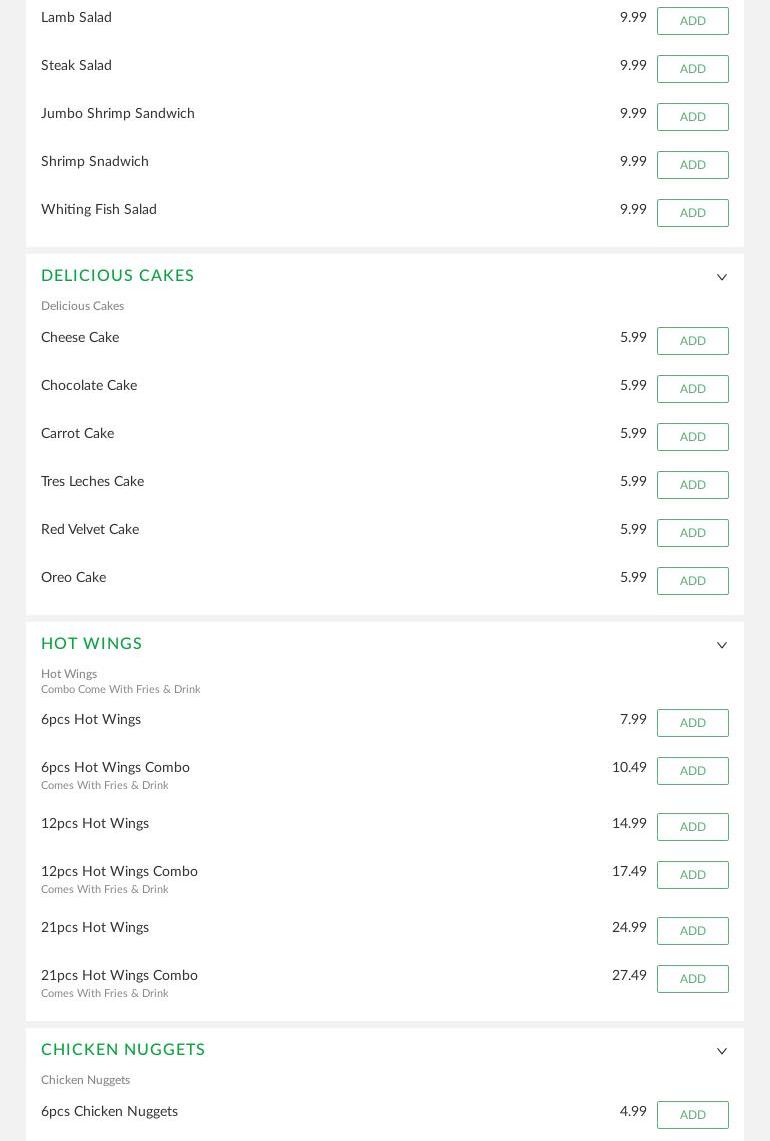Collapse the Hot Wings section chevron
Screen dimensions: 770x1141
[x=721, y=645]
